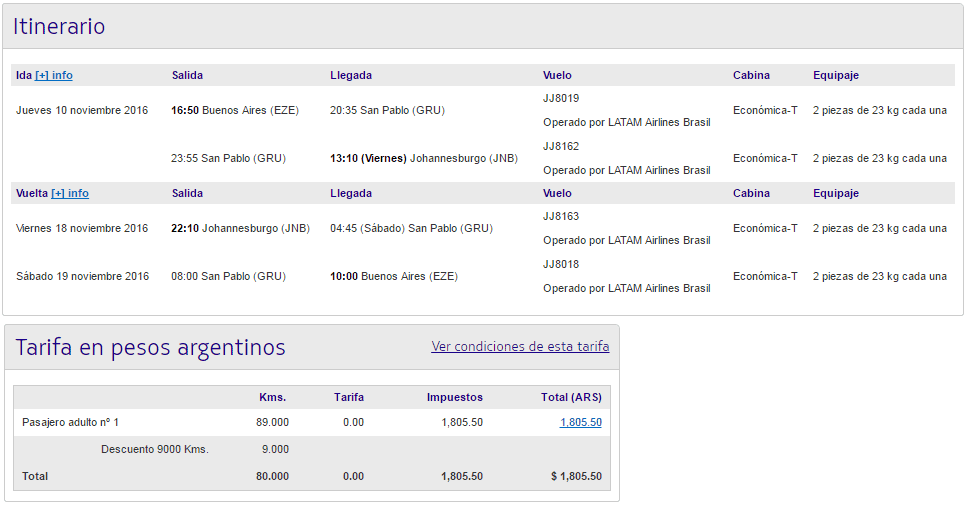This screenshot has height=506, width=967.
Task: Select Operado por LATAM text under JJ8018
Action: [627, 289]
